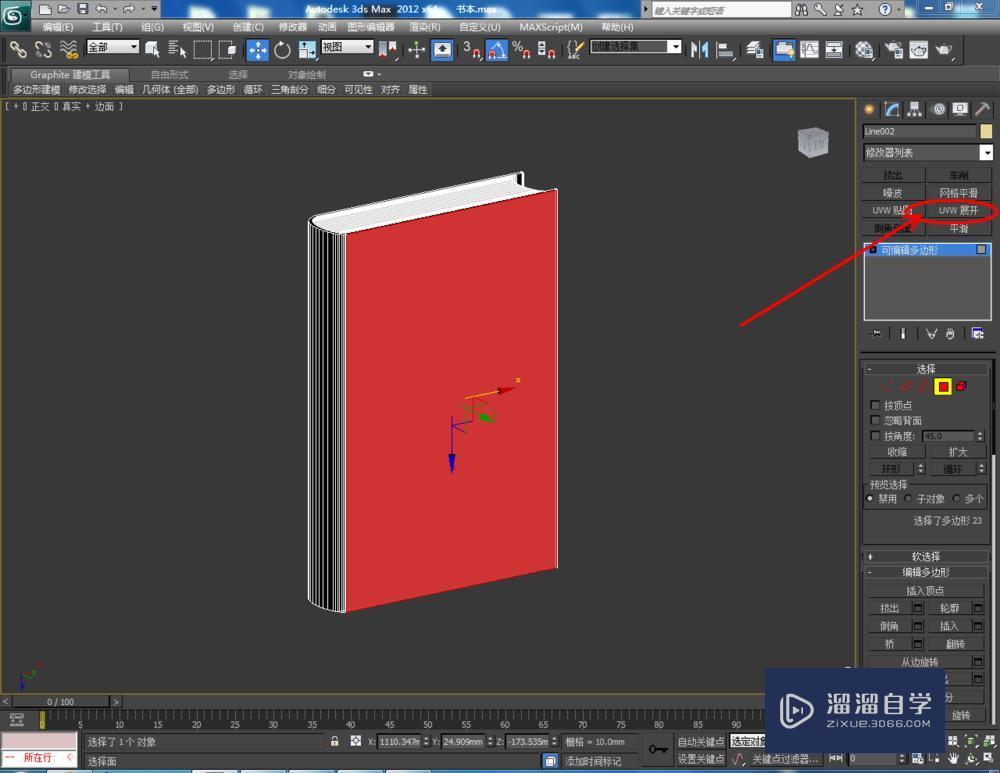1000x773 pixels.
Task: Open the Hierarchy panel tab icon
Action: [915, 110]
